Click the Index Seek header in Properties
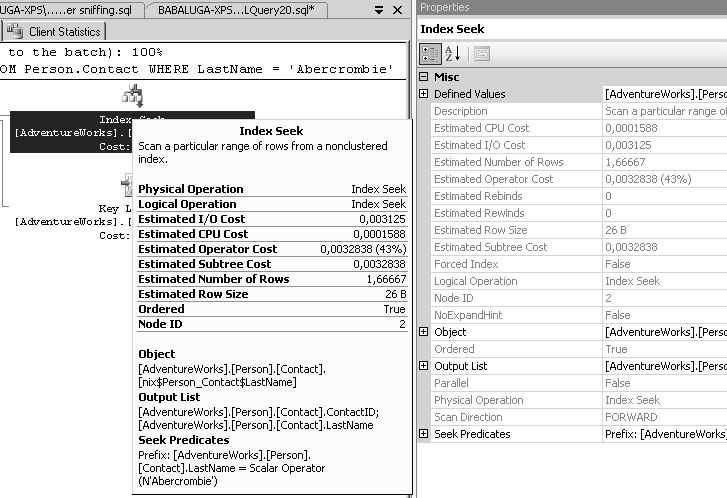 click(452, 29)
